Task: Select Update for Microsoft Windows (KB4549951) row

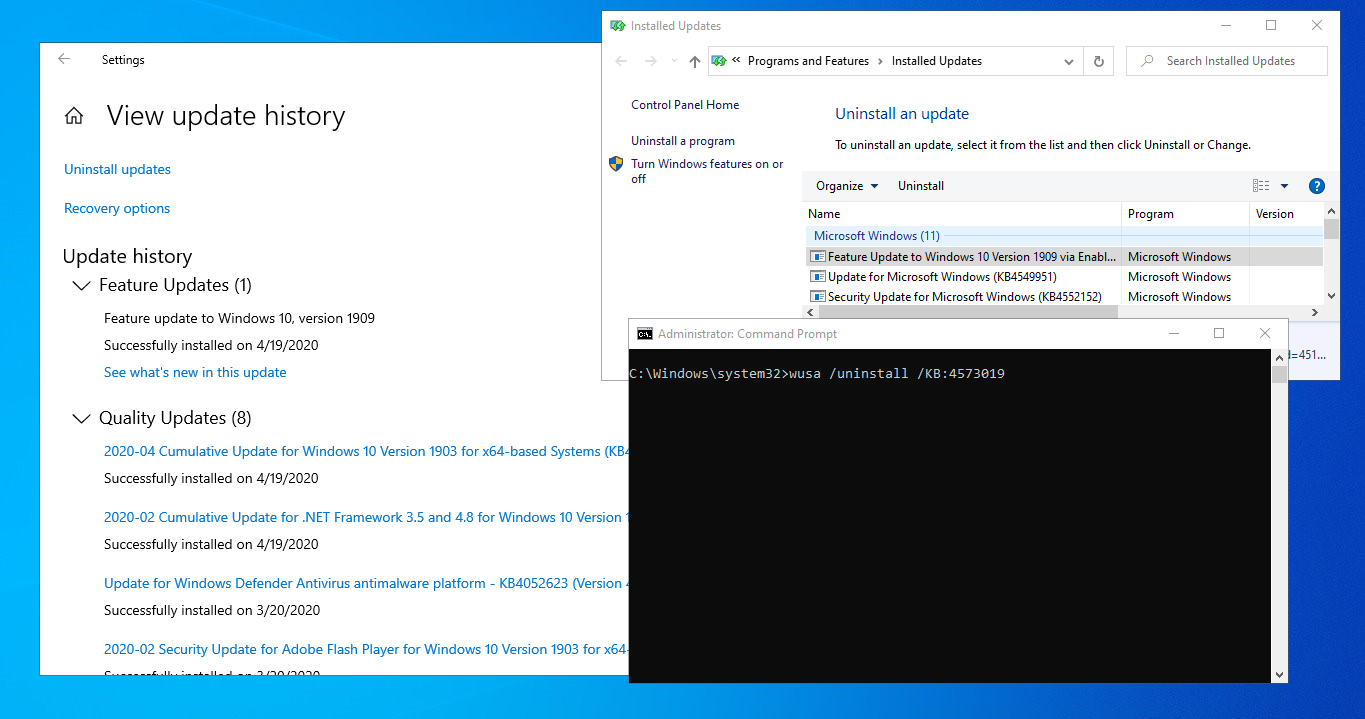Action: tap(1064, 277)
